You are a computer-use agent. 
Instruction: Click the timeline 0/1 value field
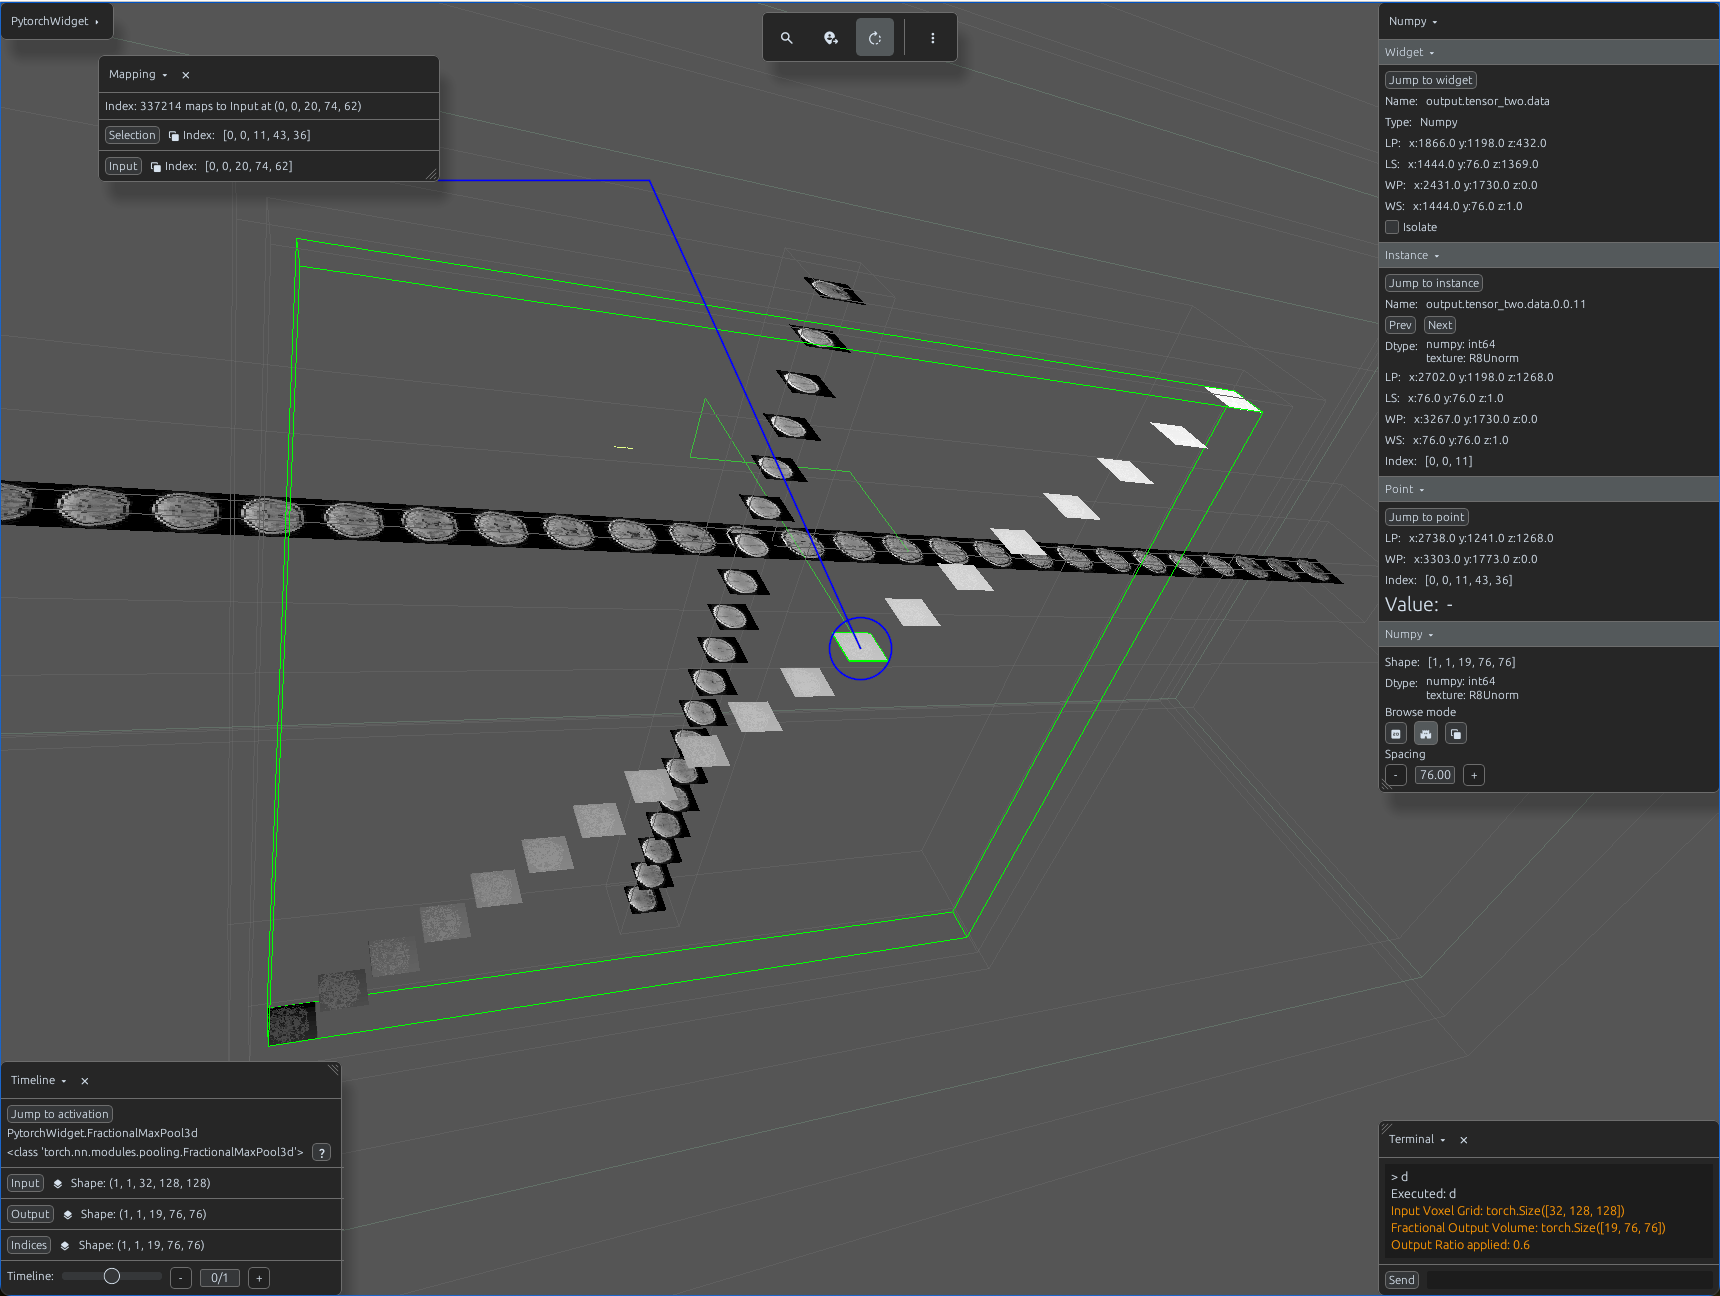[220, 1278]
